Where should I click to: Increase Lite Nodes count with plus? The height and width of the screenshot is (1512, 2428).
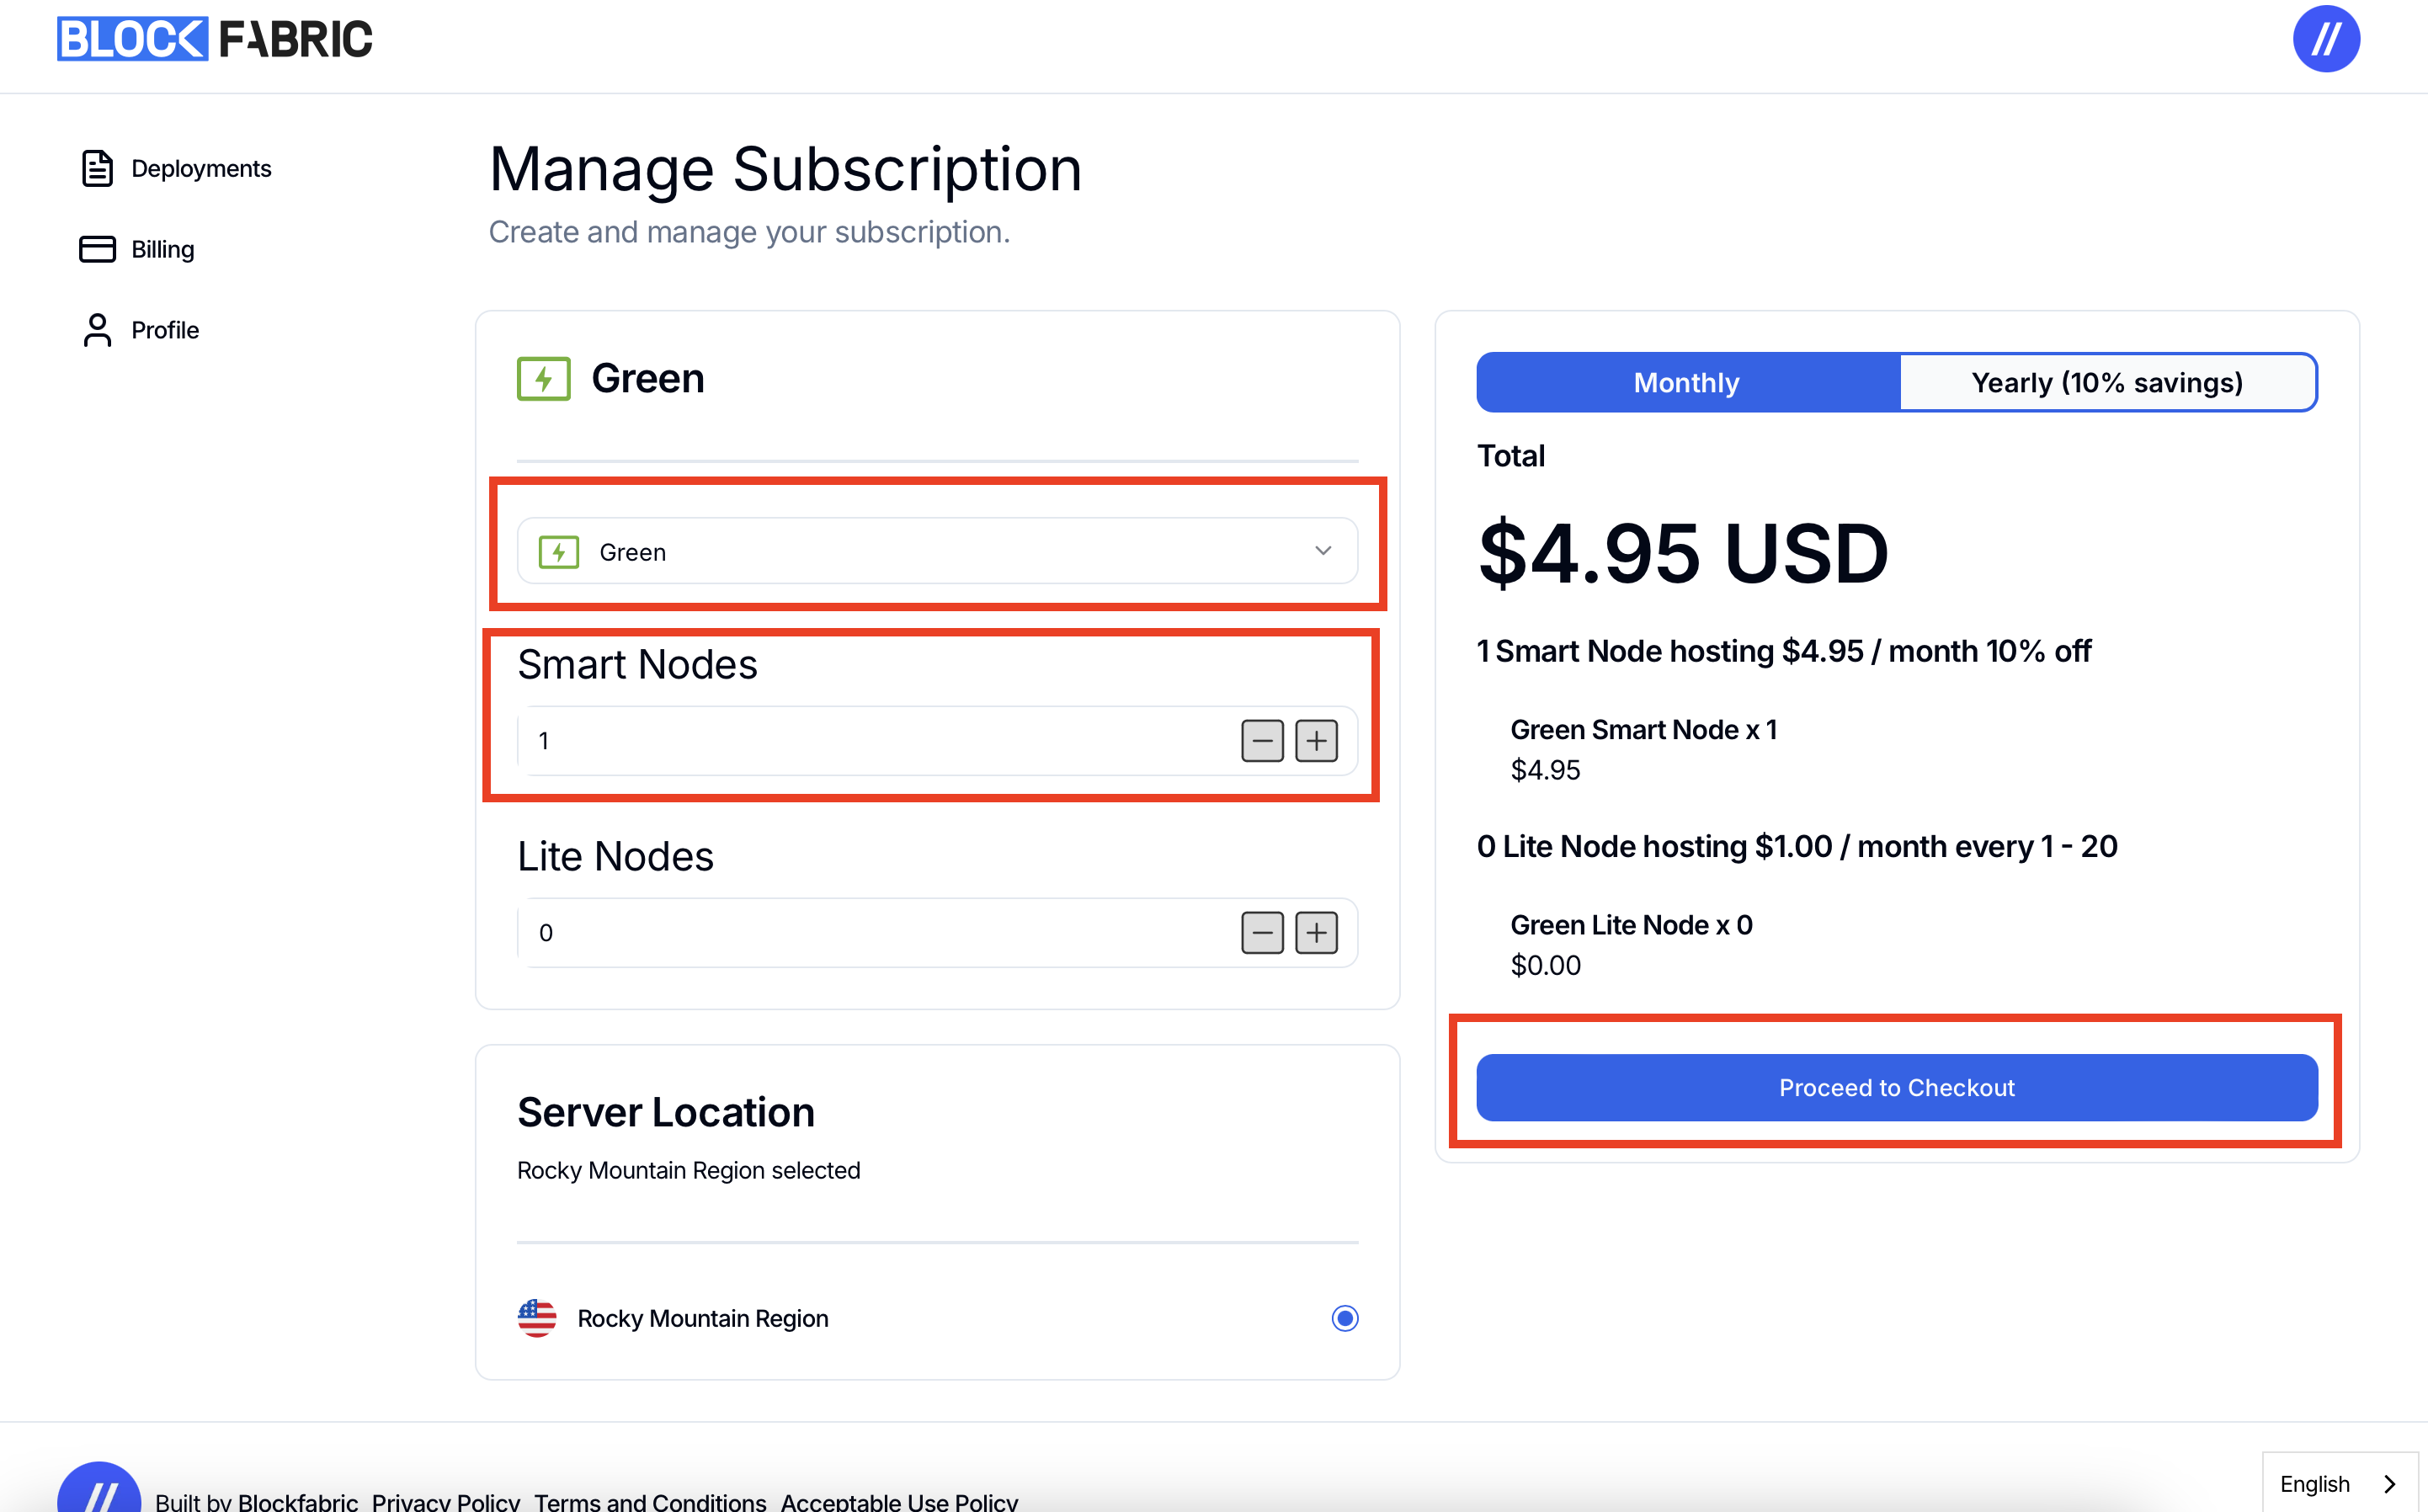pos(1316,933)
